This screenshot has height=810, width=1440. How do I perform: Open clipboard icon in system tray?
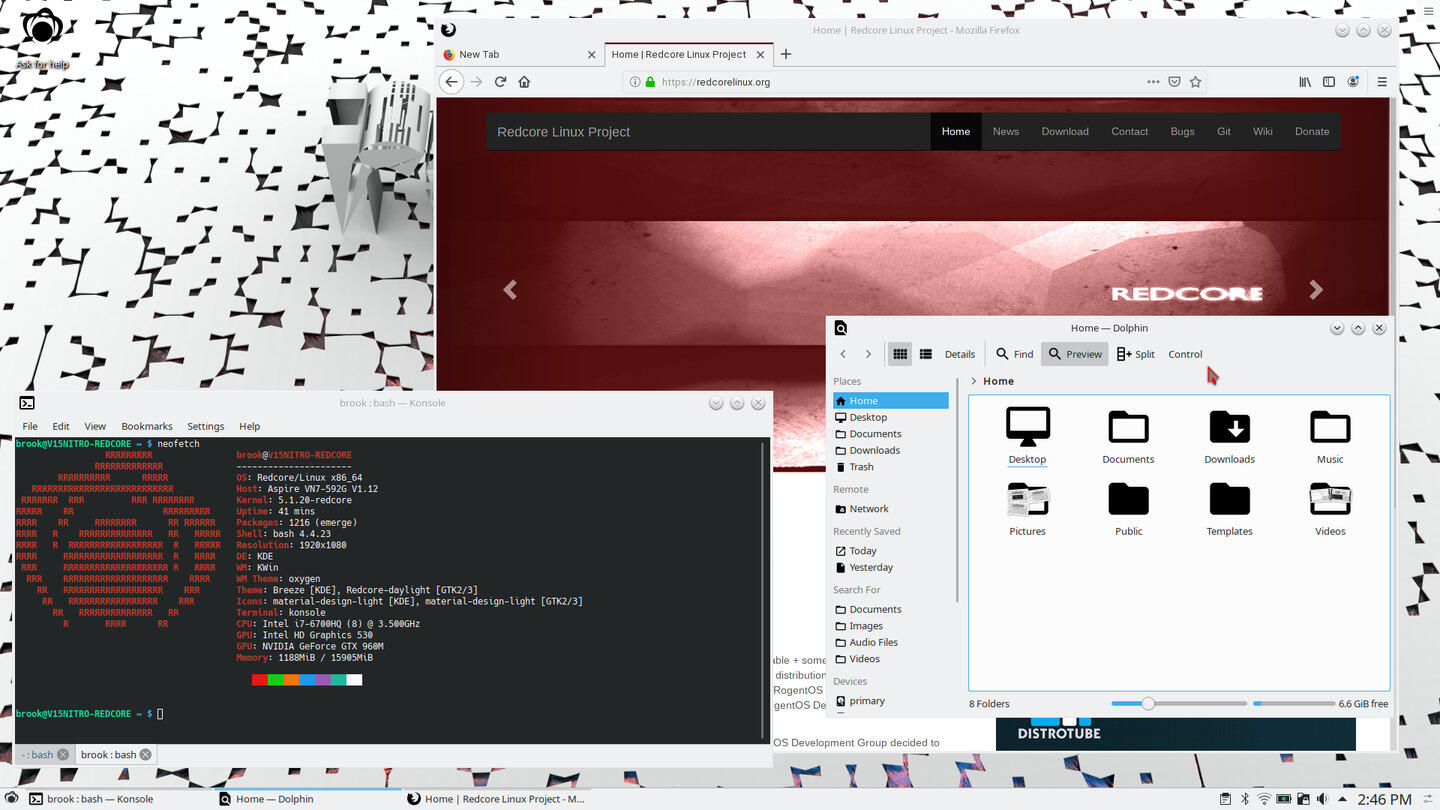click(1225, 799)
